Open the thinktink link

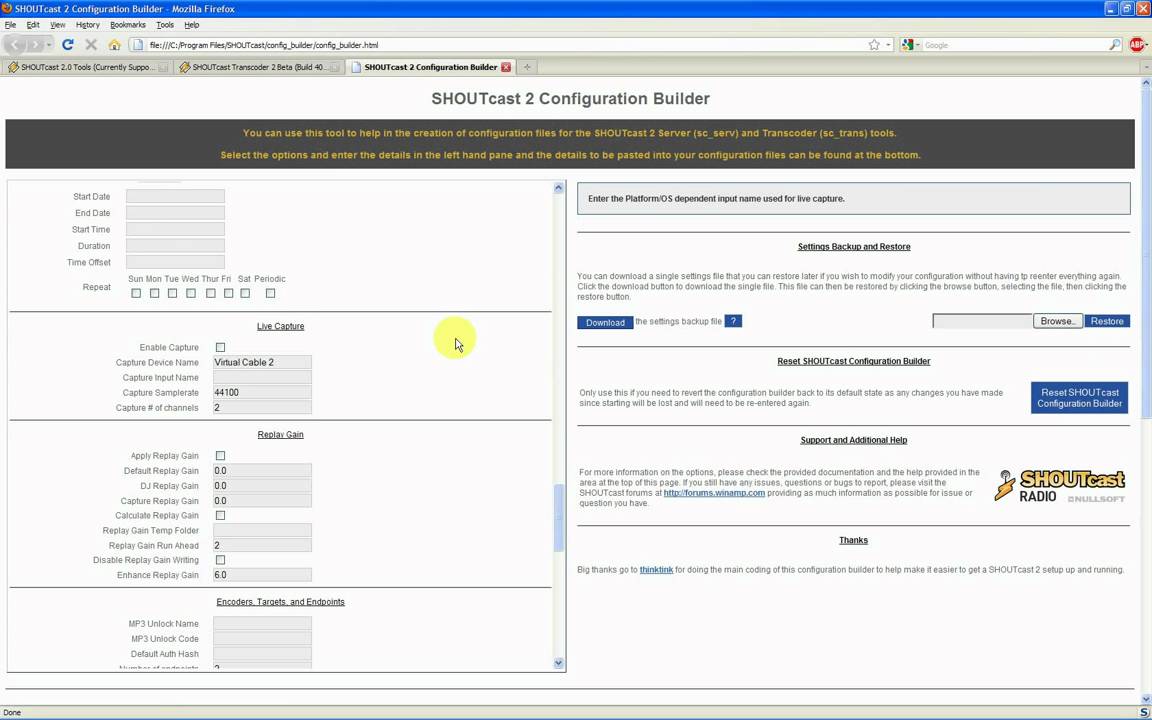(x=656, y=569)
